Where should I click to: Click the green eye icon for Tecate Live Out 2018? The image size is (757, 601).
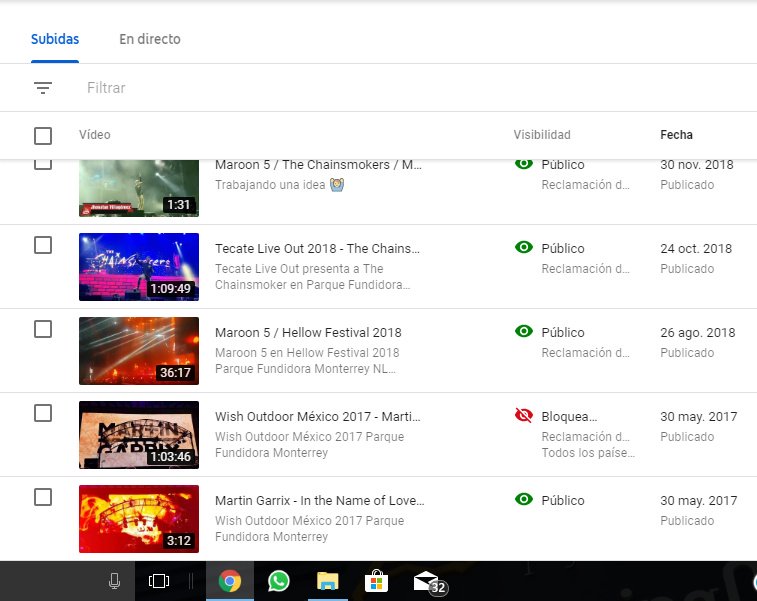524,247
